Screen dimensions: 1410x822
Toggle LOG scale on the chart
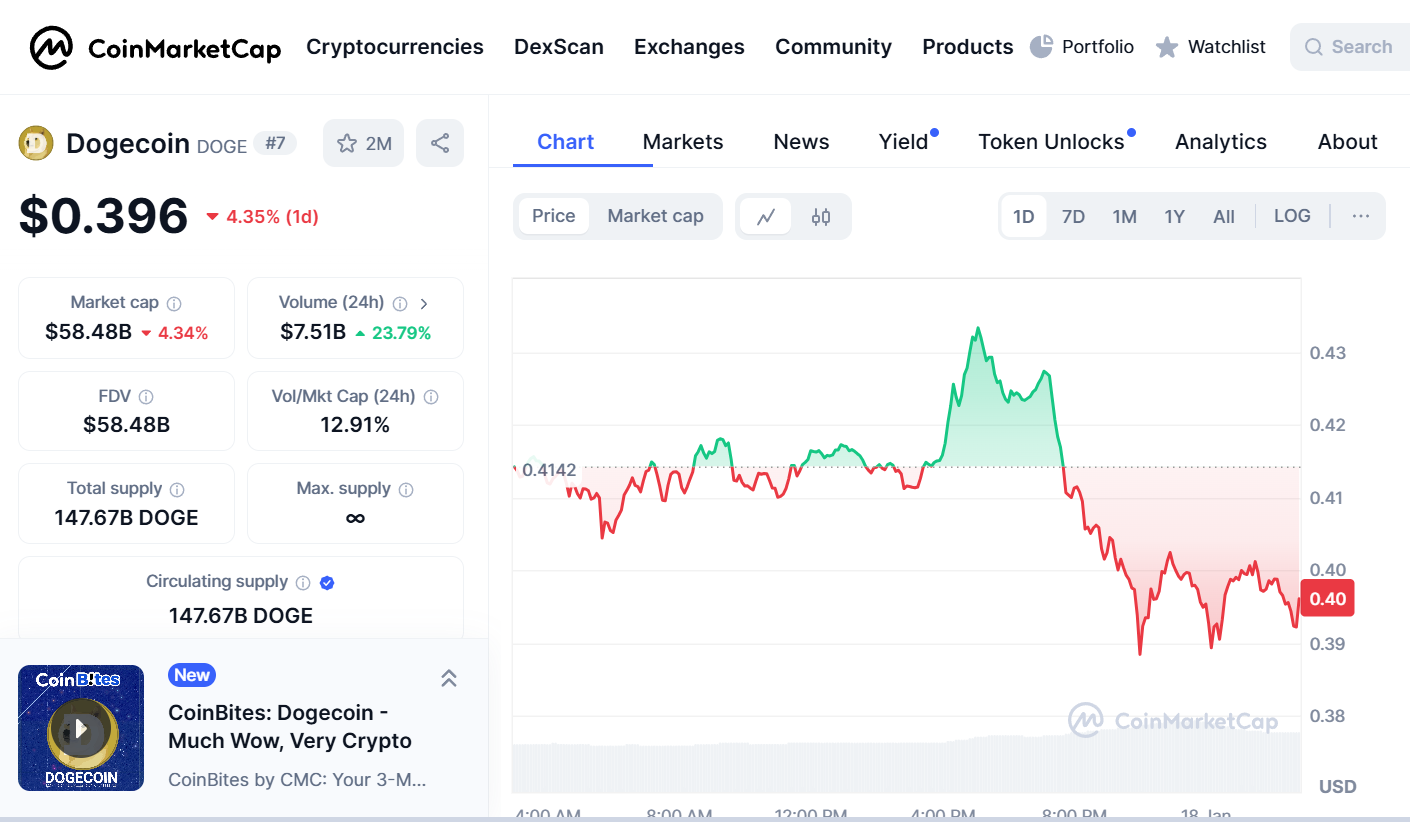[x=1292, y=216]
